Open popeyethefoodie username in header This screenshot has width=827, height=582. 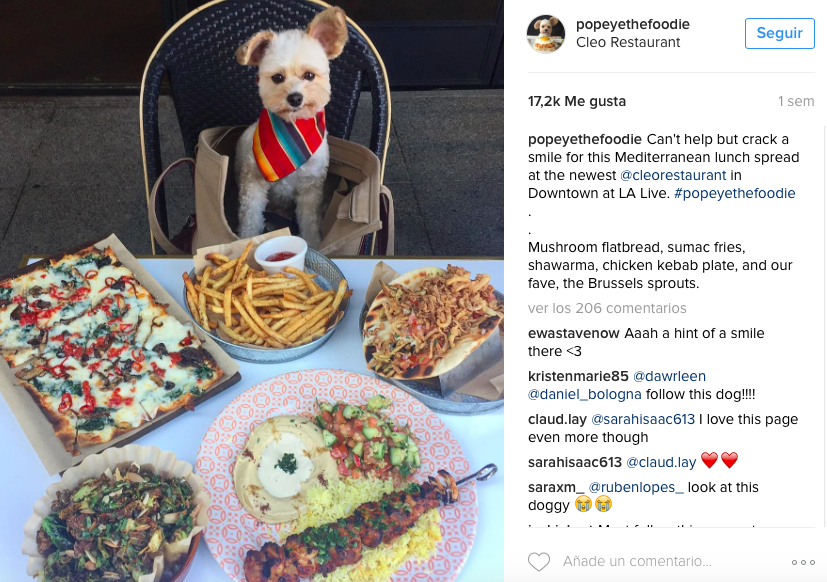pos(632,24)
